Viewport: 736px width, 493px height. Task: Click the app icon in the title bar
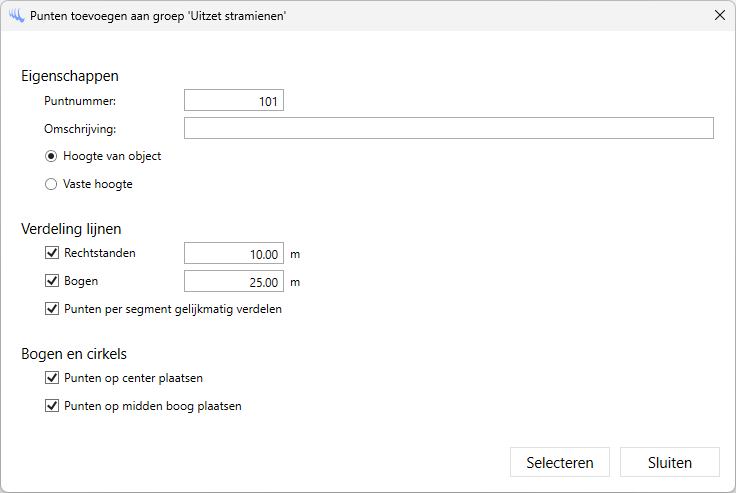(x=16, y=16)
